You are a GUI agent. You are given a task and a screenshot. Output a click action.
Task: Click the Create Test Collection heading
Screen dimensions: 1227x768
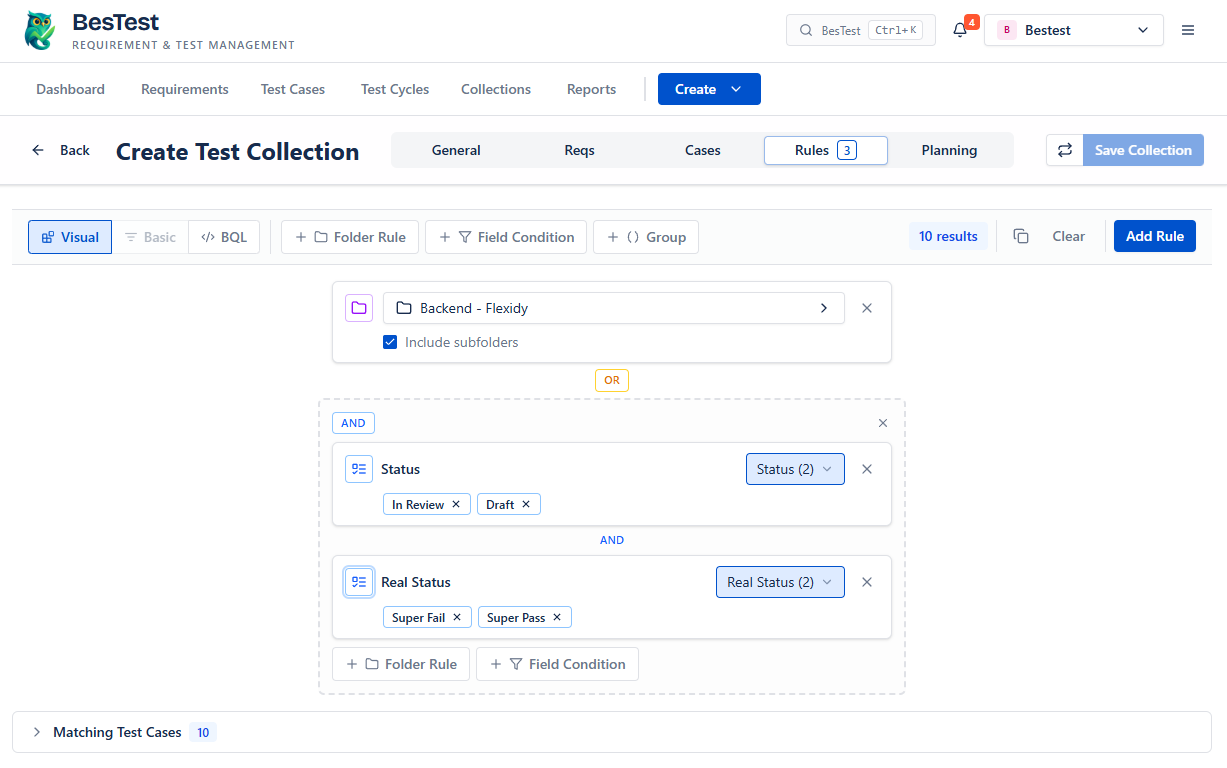(x=238, y=151)
